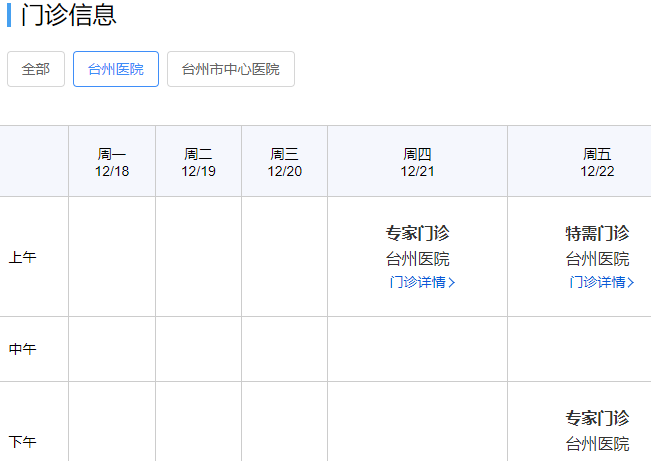Switch to the 台州医院 filter tab
Image resolution: width=651 pixels, height=461 pixels.
coord(116,70)
